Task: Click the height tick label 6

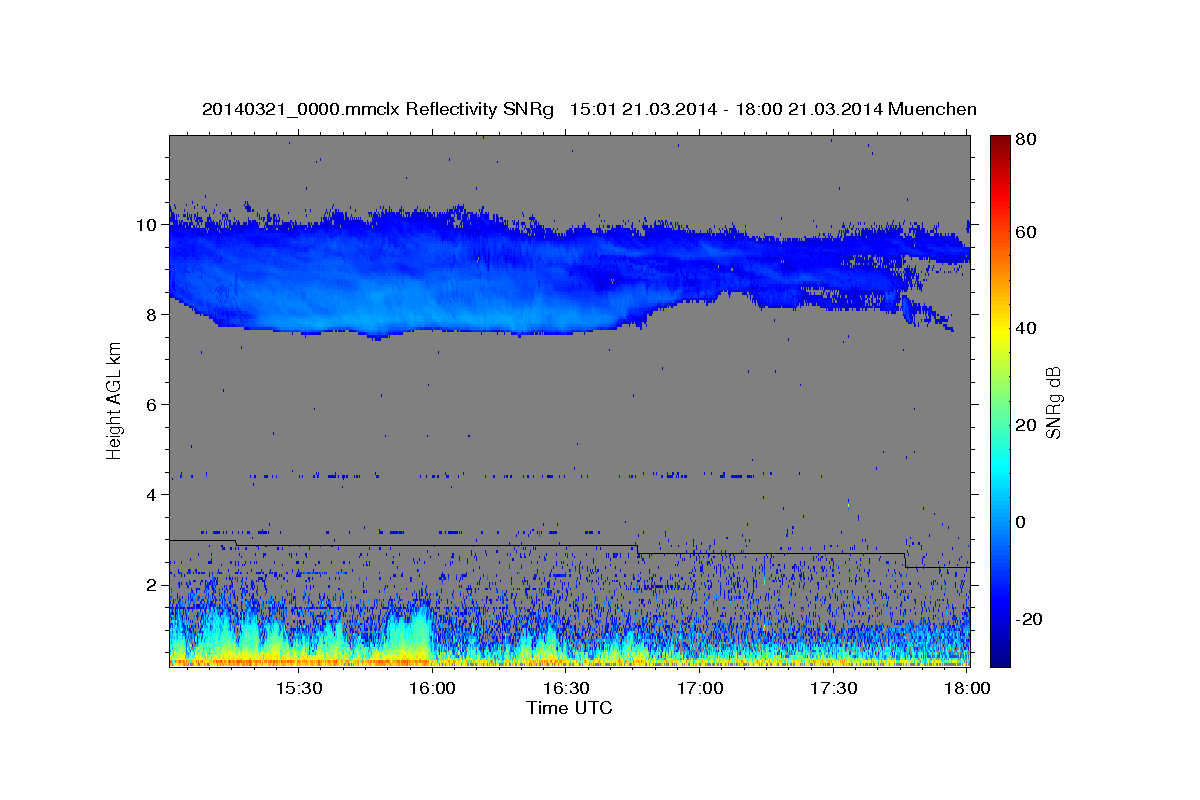Action: (x=153, y=404)
